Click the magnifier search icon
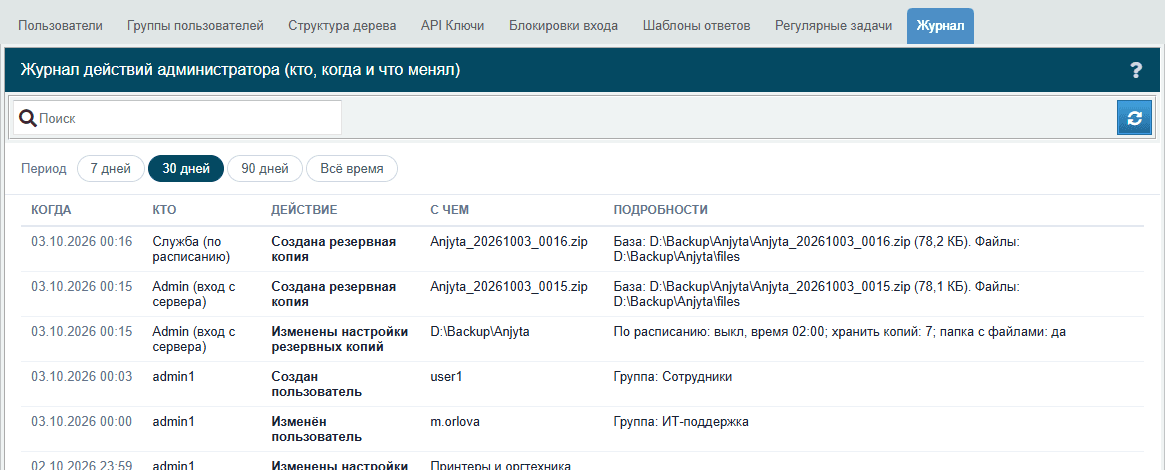The height and width of the screenshot is (470, 1166). click(x=28, y=118)
